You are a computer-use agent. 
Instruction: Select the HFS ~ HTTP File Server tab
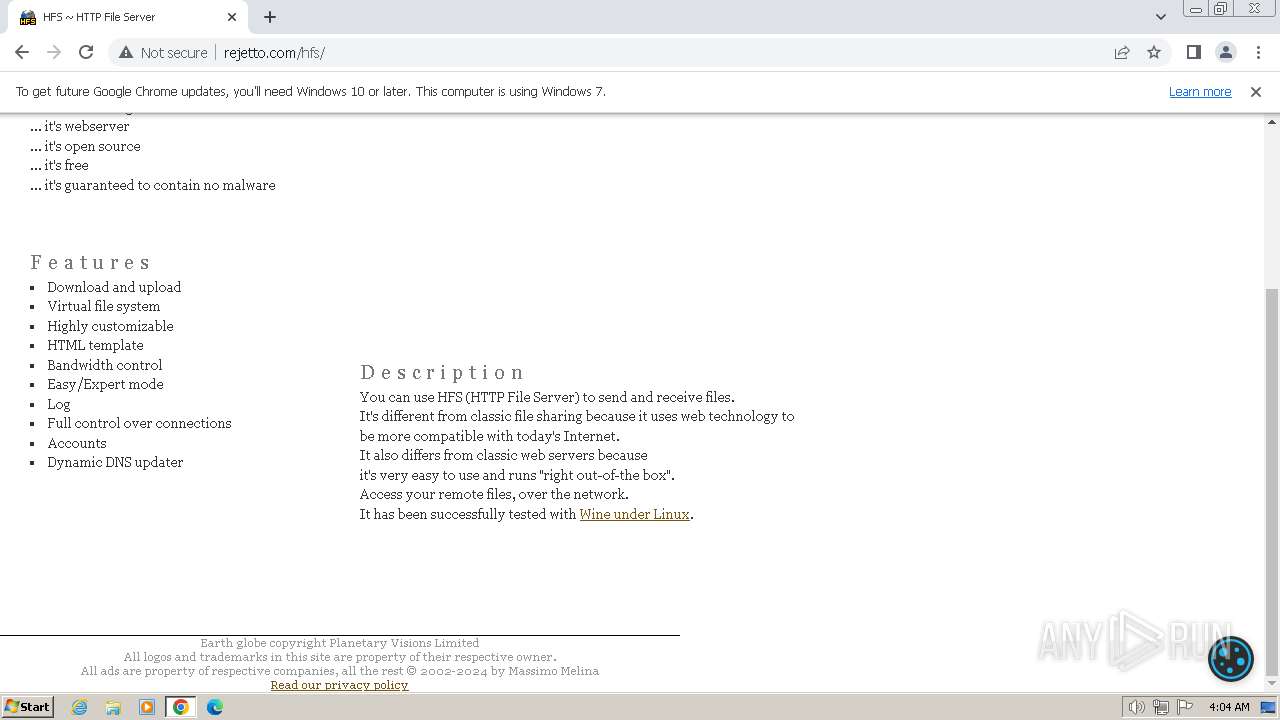(x=127, y=17)
